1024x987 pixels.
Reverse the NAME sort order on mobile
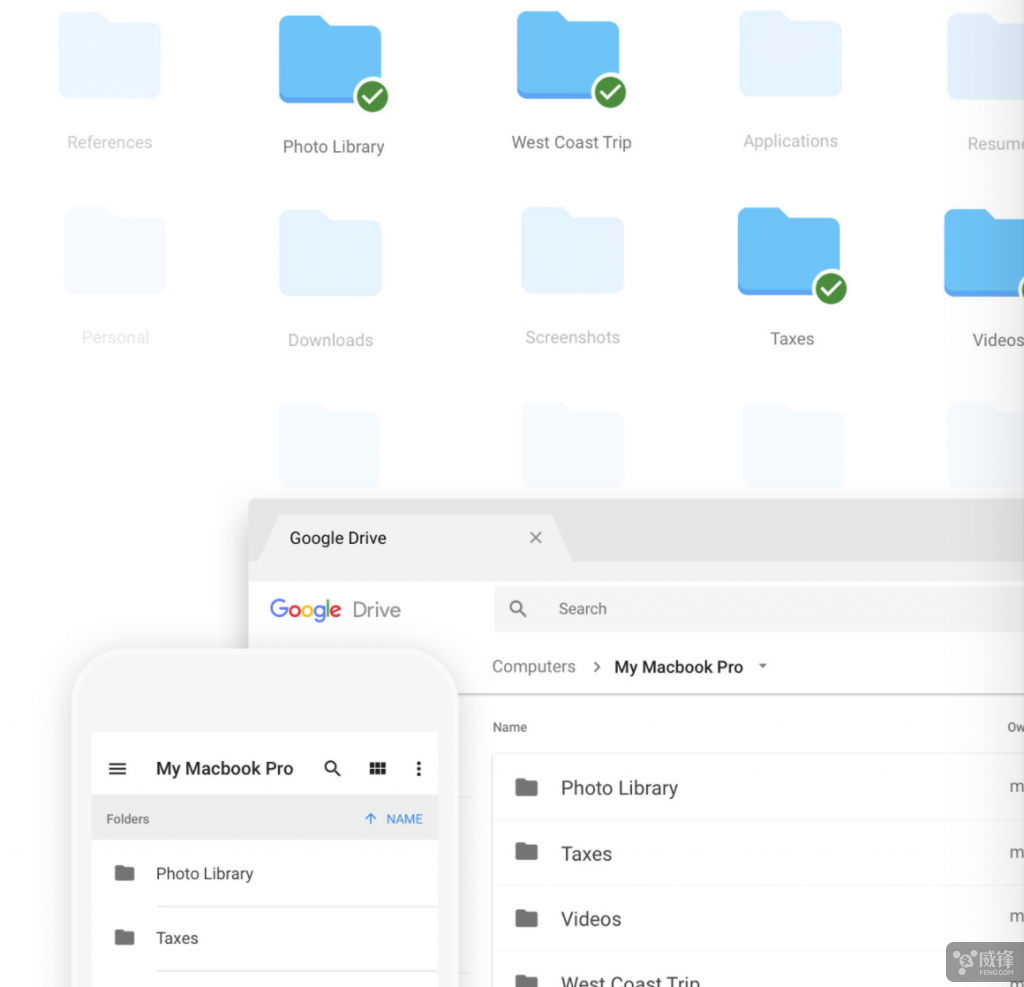[x=394, y=819]
